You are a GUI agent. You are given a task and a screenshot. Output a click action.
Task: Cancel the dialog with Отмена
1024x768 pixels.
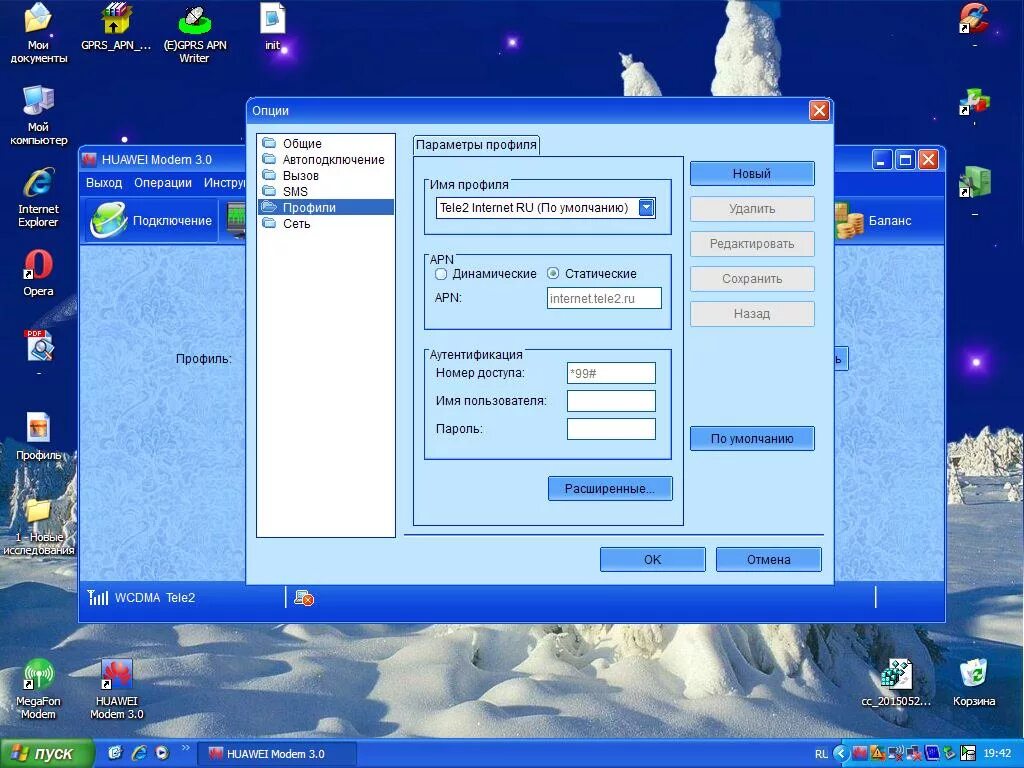[x=769, y=560]
